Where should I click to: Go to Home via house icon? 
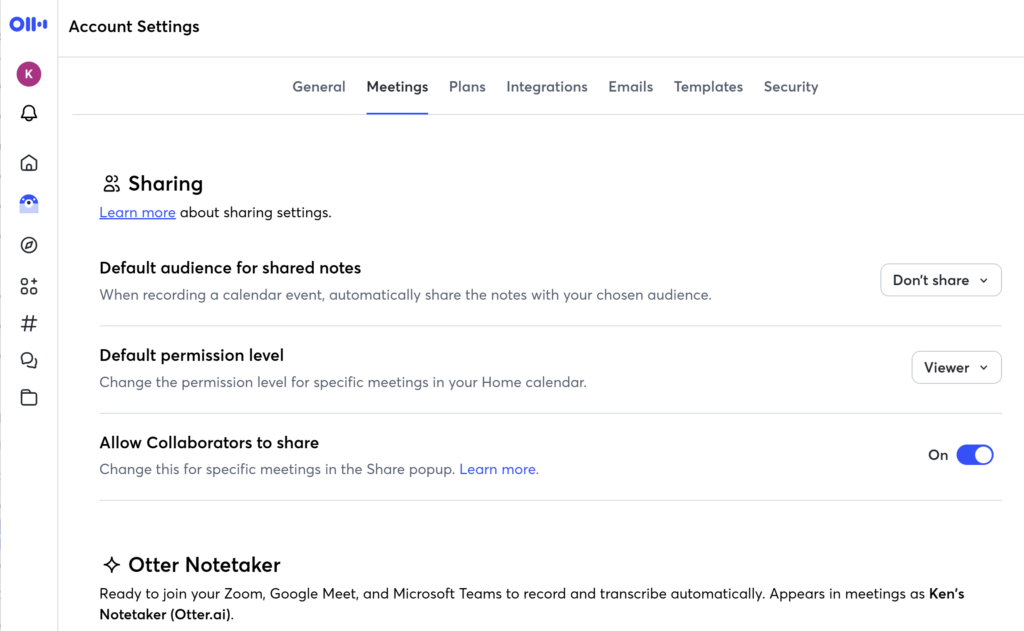tap(29, 163)
